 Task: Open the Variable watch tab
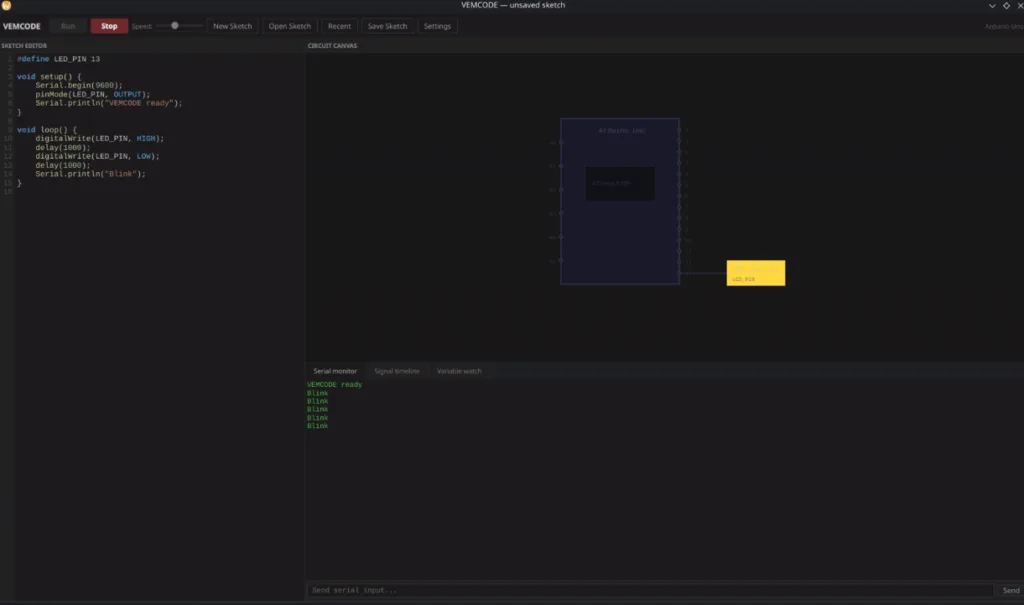[458, 371]
